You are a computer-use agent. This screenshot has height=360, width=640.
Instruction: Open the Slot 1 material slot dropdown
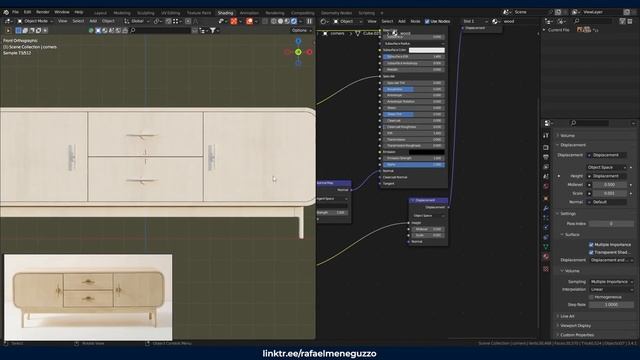tap(475, 21)
